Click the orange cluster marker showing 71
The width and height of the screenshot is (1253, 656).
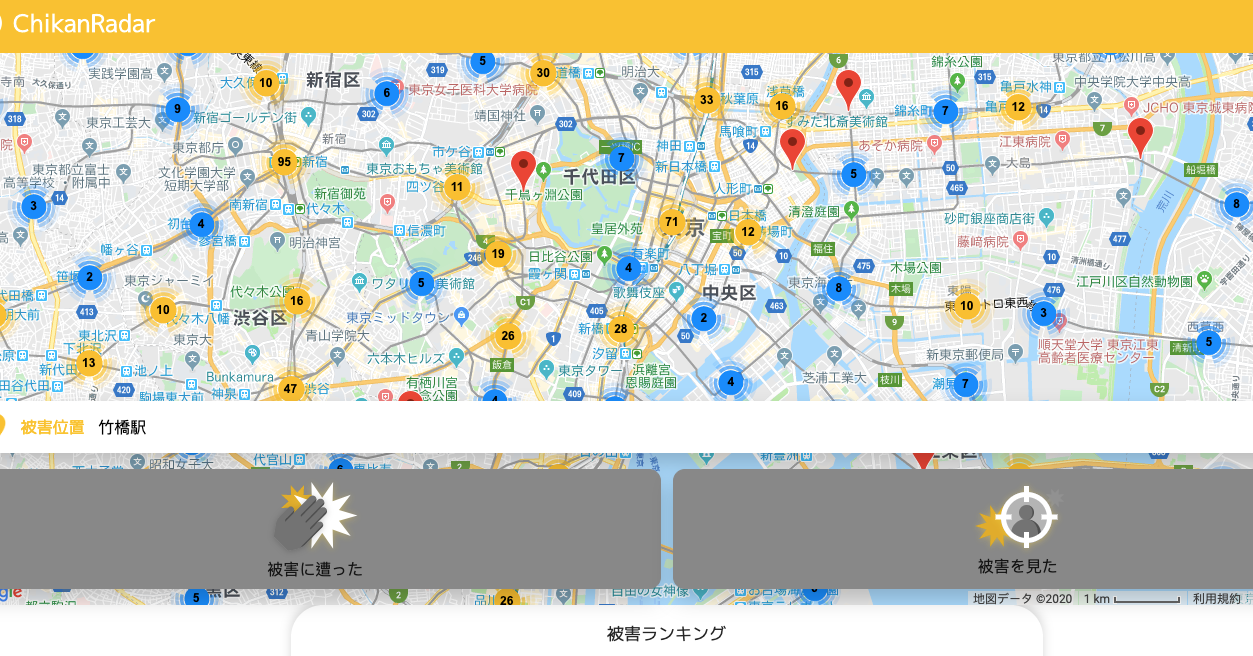pyautogui.click(x=672, y=222)
